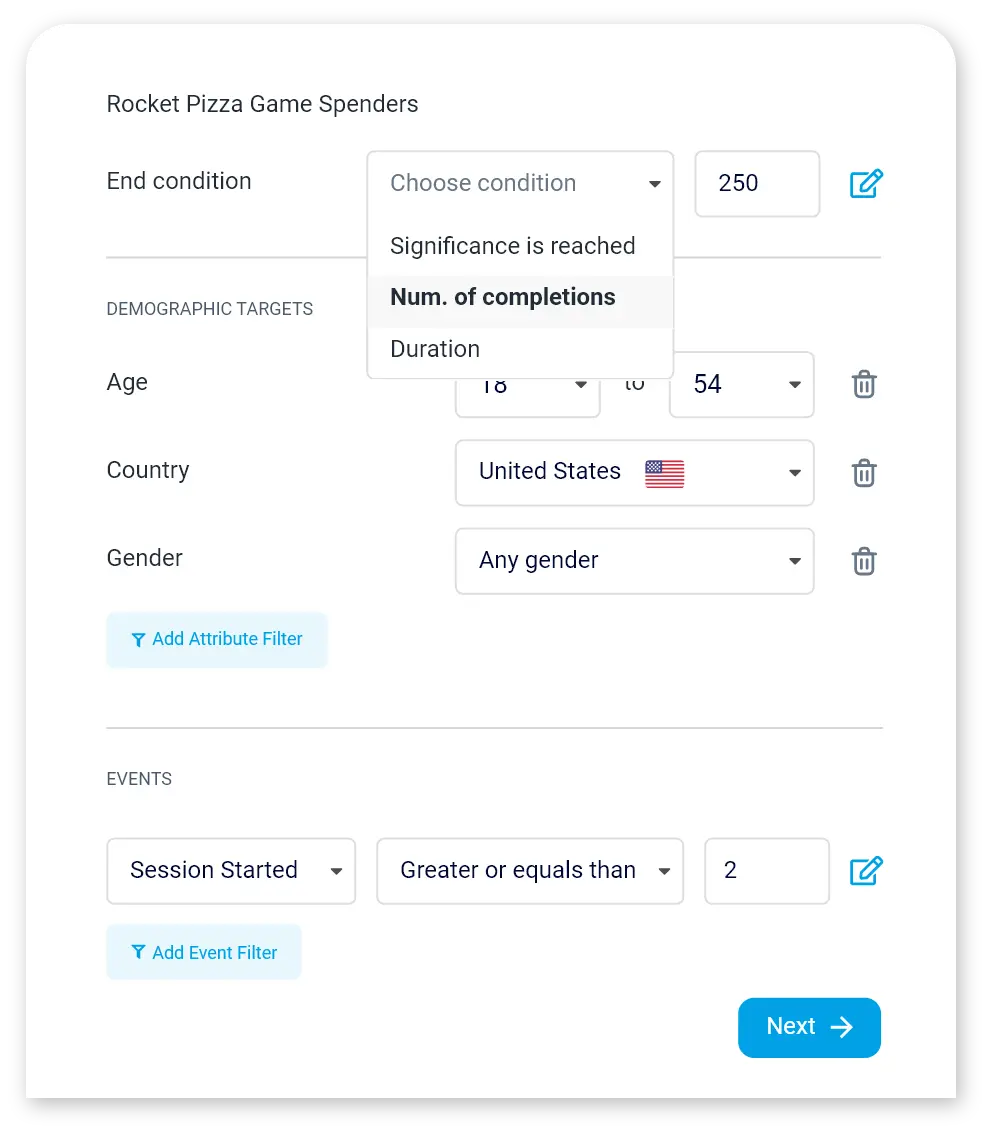The image size is (990, 1134).
Task: Click edit icon next to event value
Action: tap(866, 871)
